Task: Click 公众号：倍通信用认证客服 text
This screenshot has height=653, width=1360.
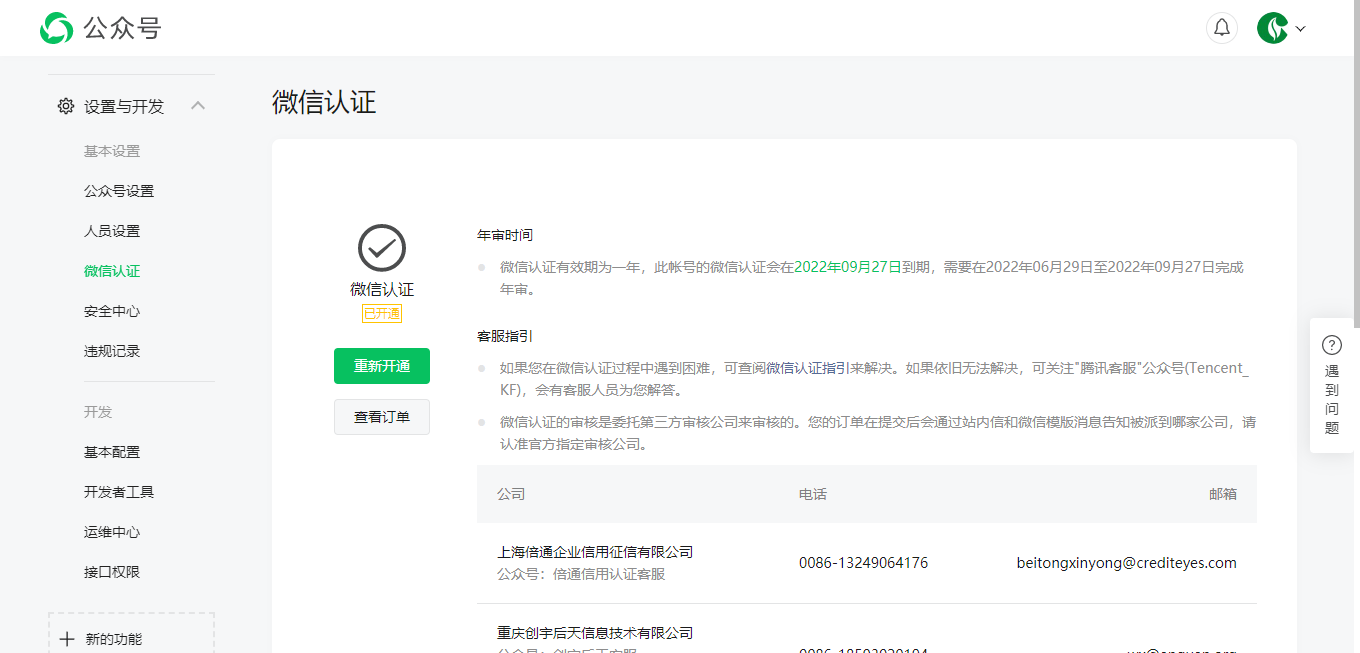Action: 581,574
